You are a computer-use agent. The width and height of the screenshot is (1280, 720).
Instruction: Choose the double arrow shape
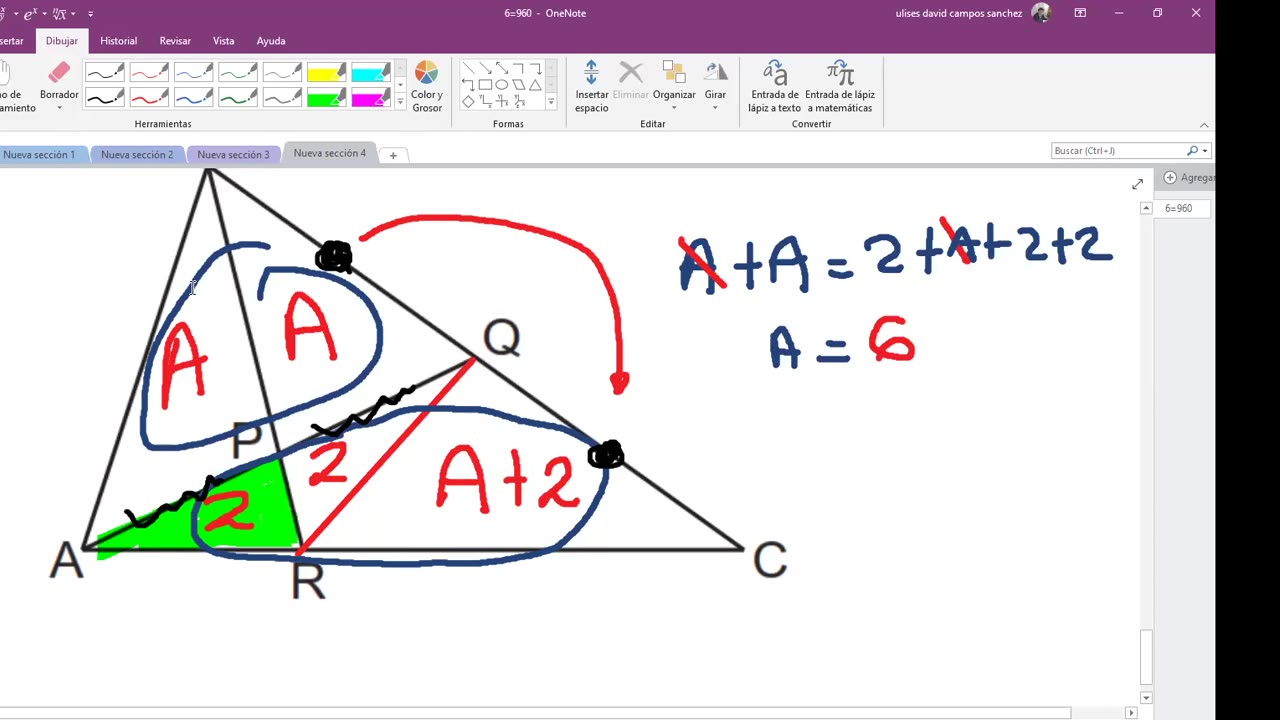point(502,69)
